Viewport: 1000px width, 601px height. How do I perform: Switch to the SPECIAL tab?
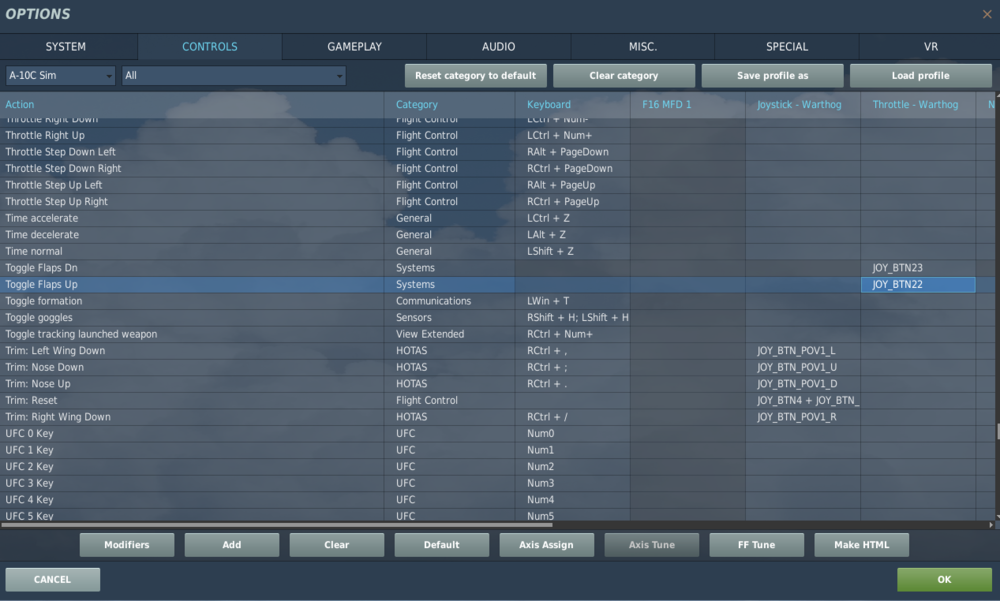787,47
